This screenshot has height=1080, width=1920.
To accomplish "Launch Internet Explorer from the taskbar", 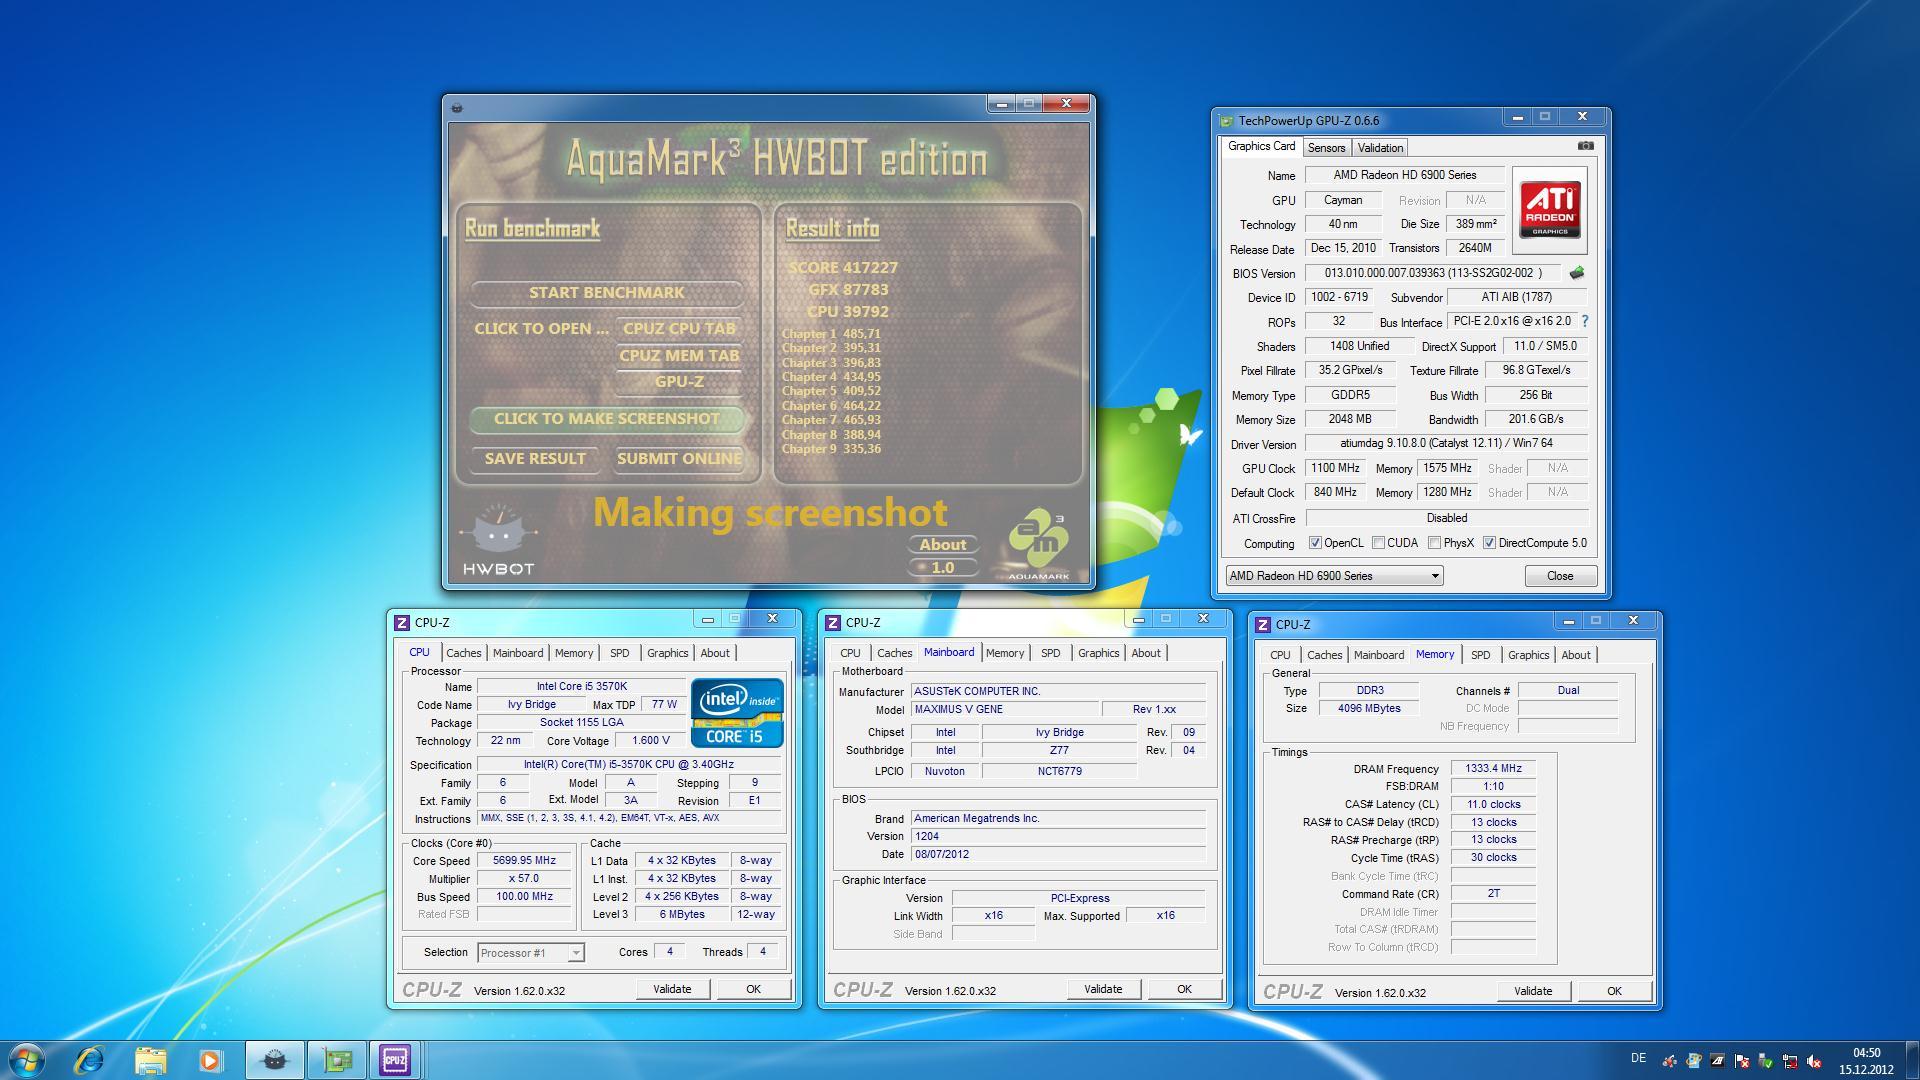I will coord(90,1060).
